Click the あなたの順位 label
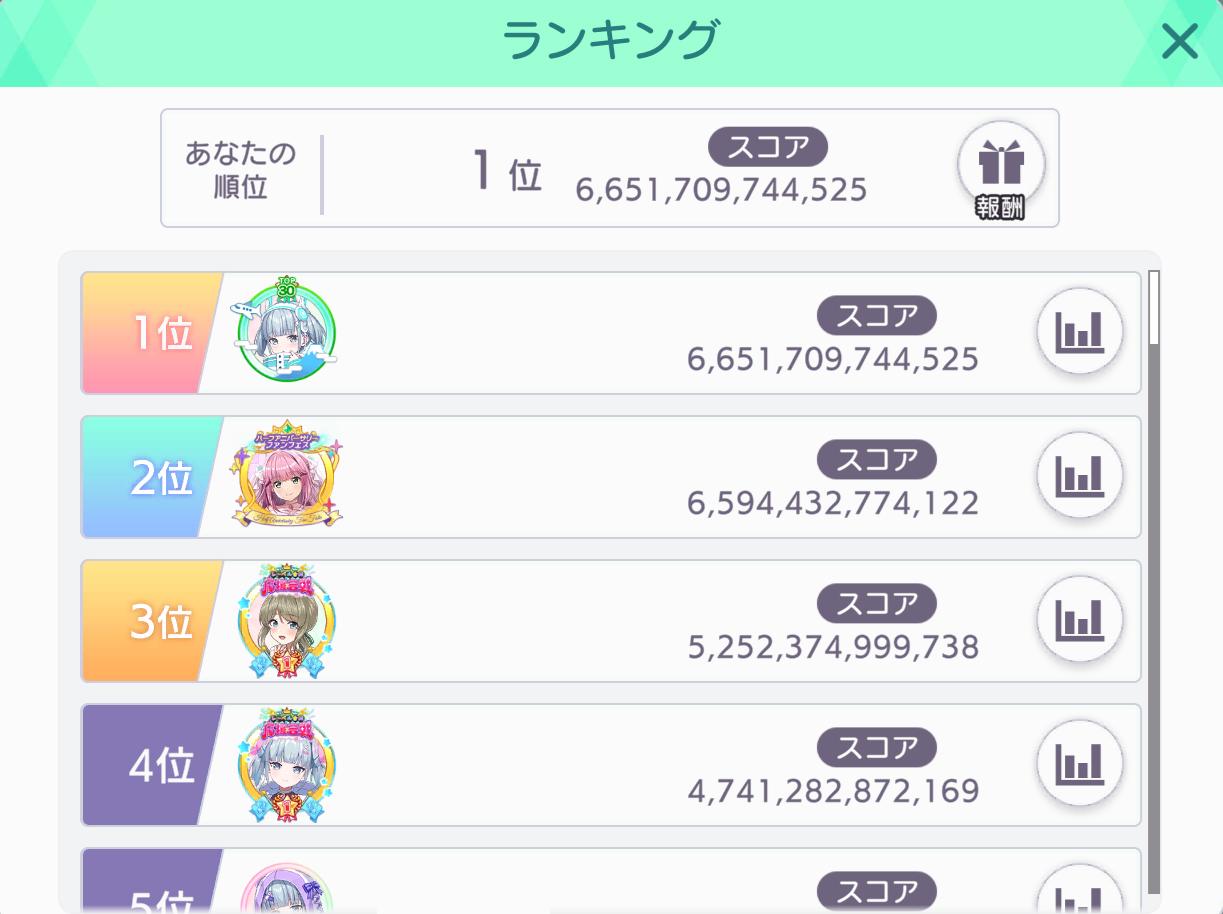Image resolution: width=1223 pixels, height=914 pixels. point(240,169)
